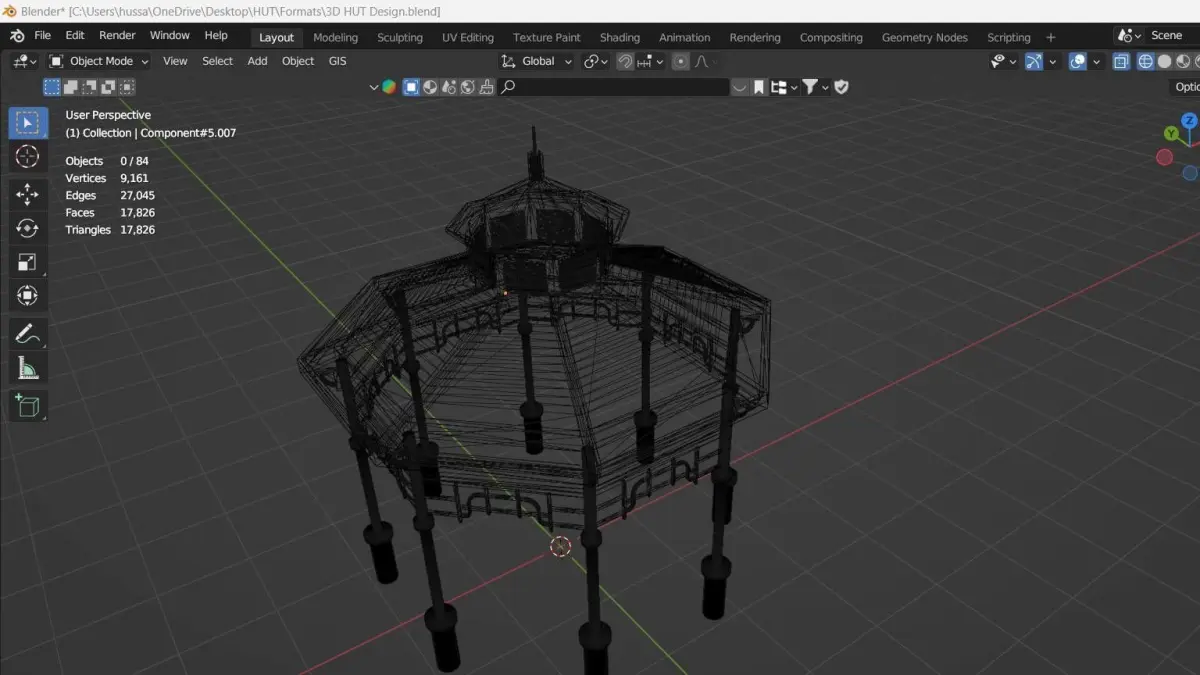This screenshot has width=1200, height=675.
Task: Switch to solid viewport shading
Action: 1164,61
